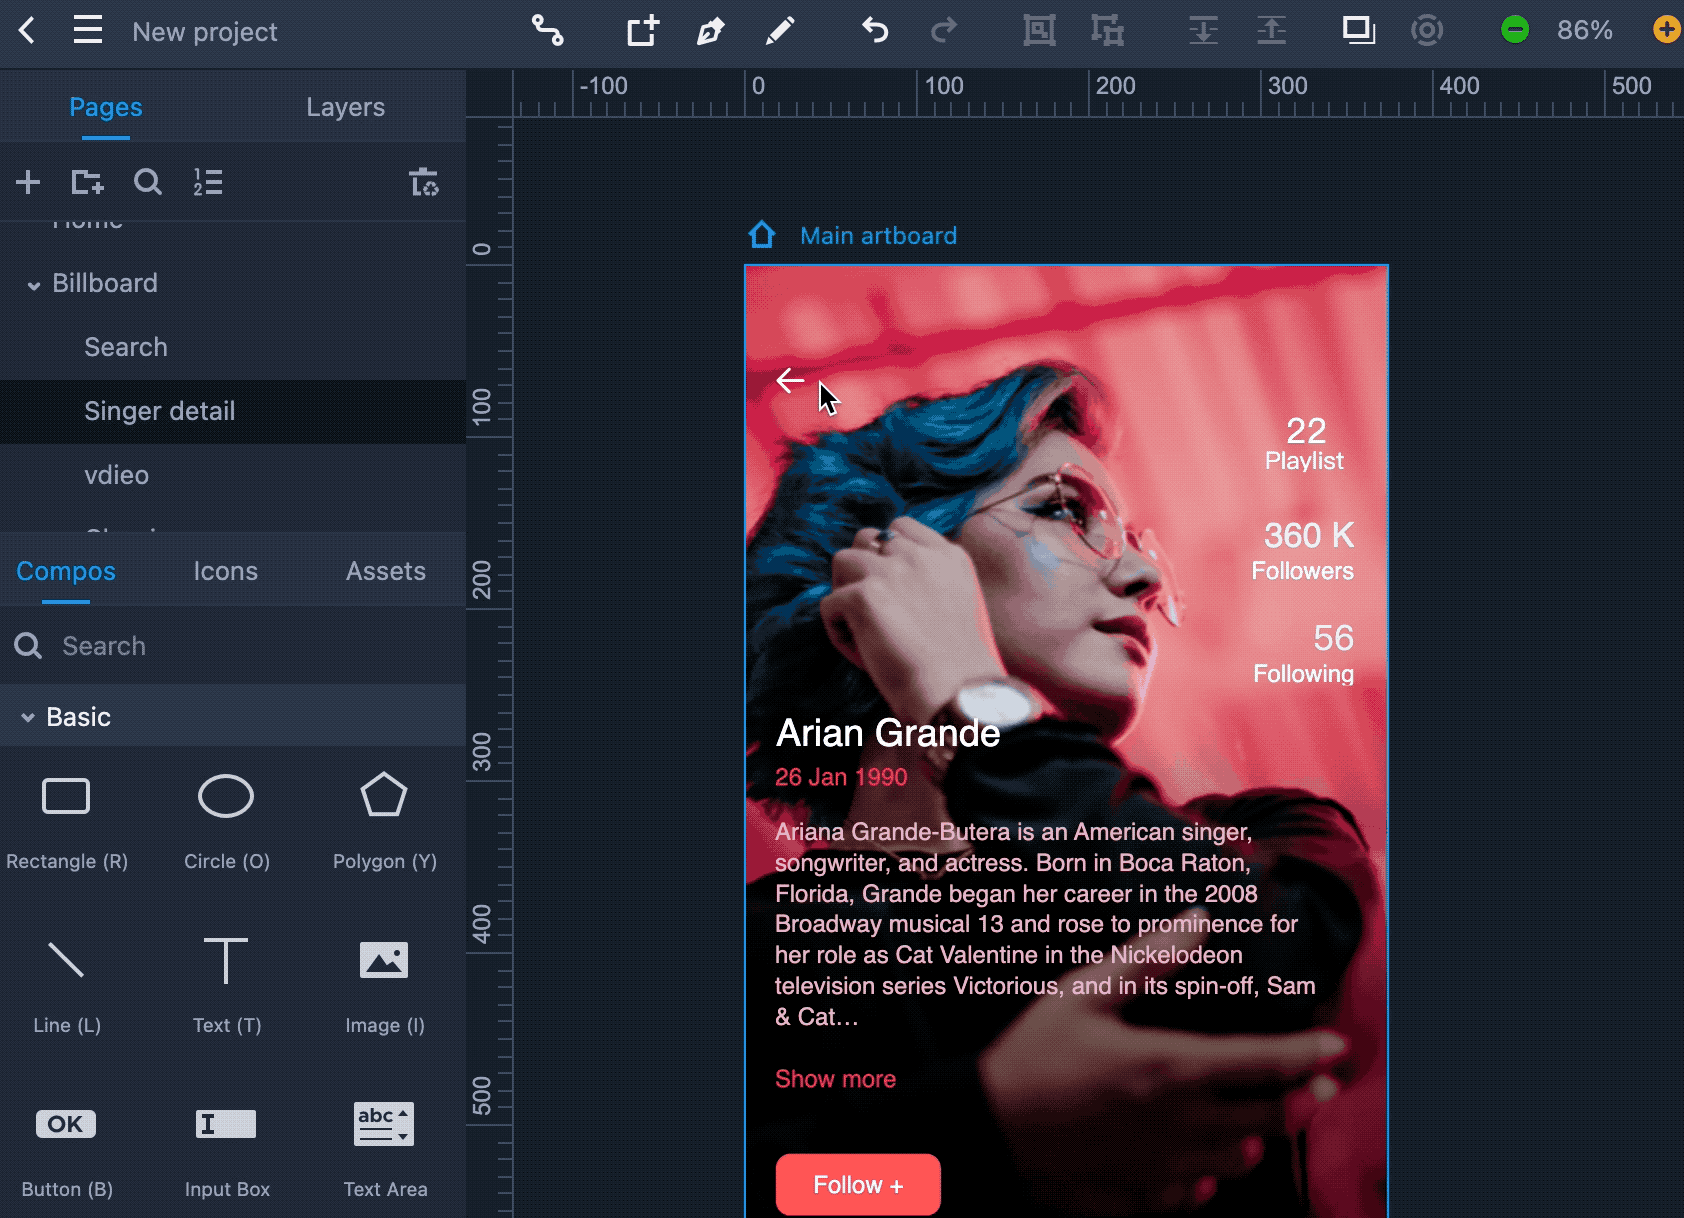Select the 56 Following counter
Image resolution: width=1684 pixels, height=1218 pixels.
pos(1304,653)
